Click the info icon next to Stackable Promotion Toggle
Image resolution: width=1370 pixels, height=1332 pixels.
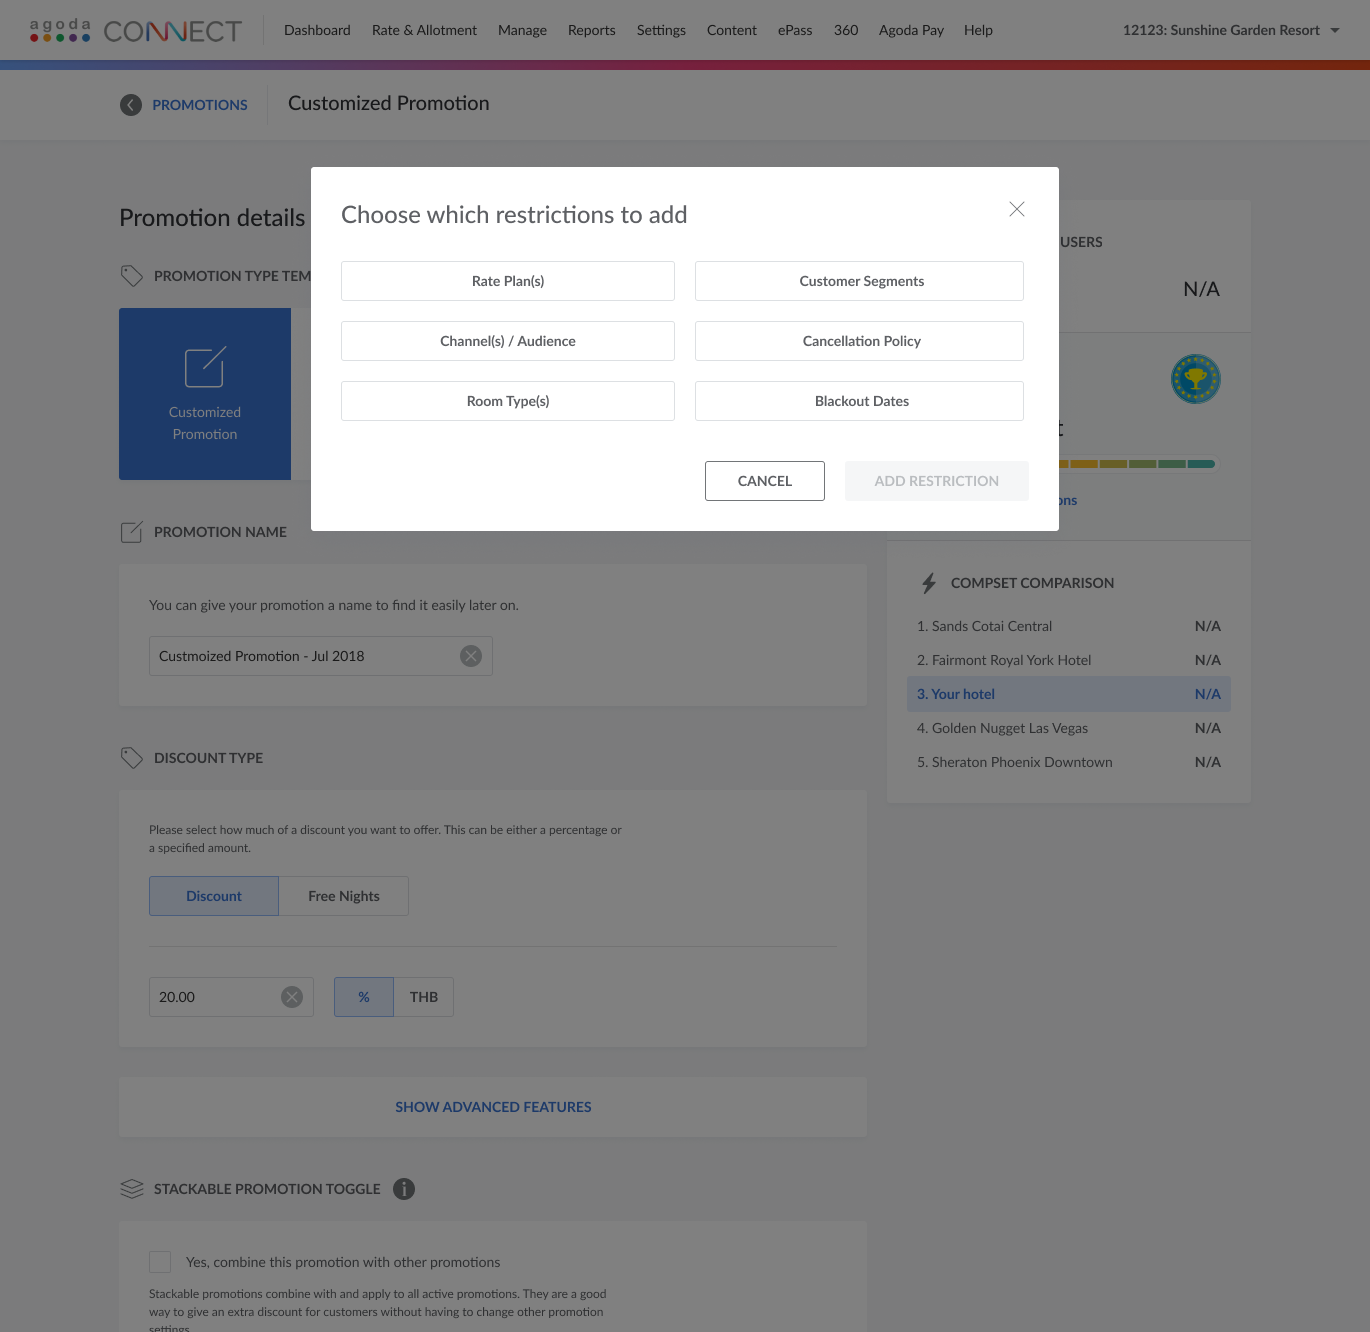click(x=404, y=1189)
